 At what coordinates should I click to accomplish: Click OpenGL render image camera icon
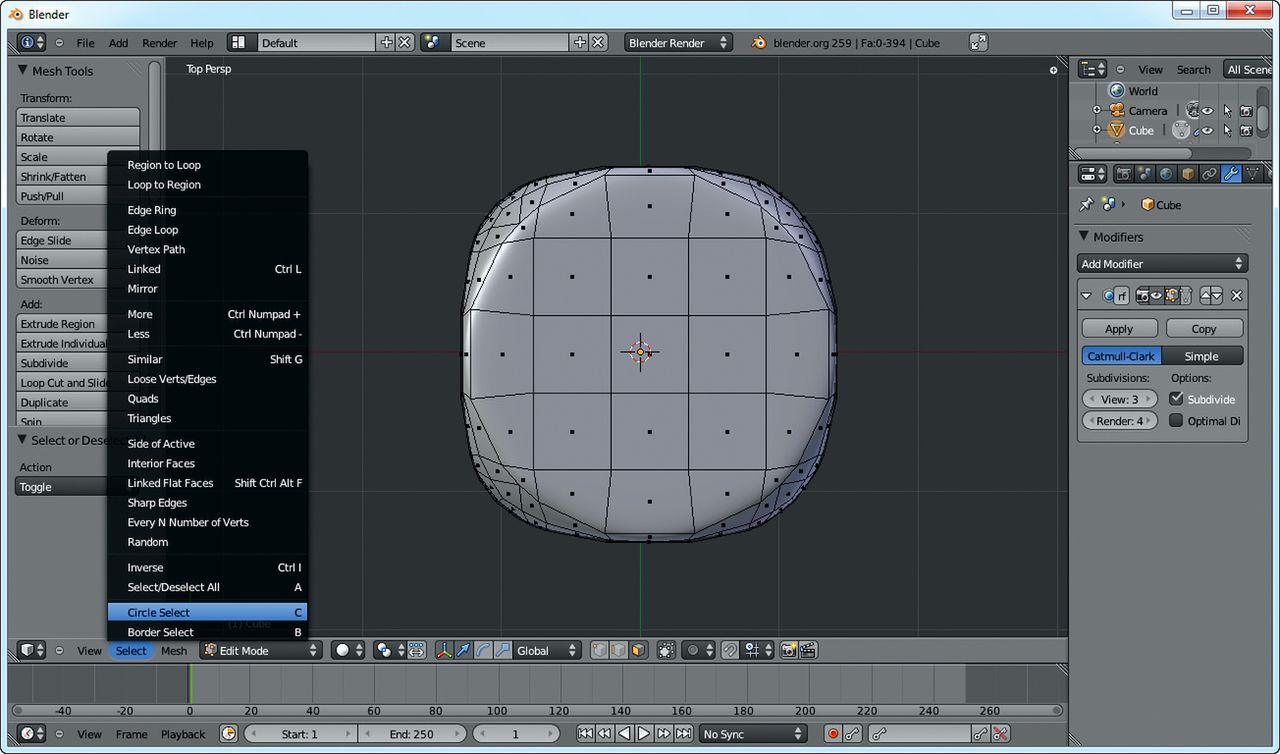(788, 650)
